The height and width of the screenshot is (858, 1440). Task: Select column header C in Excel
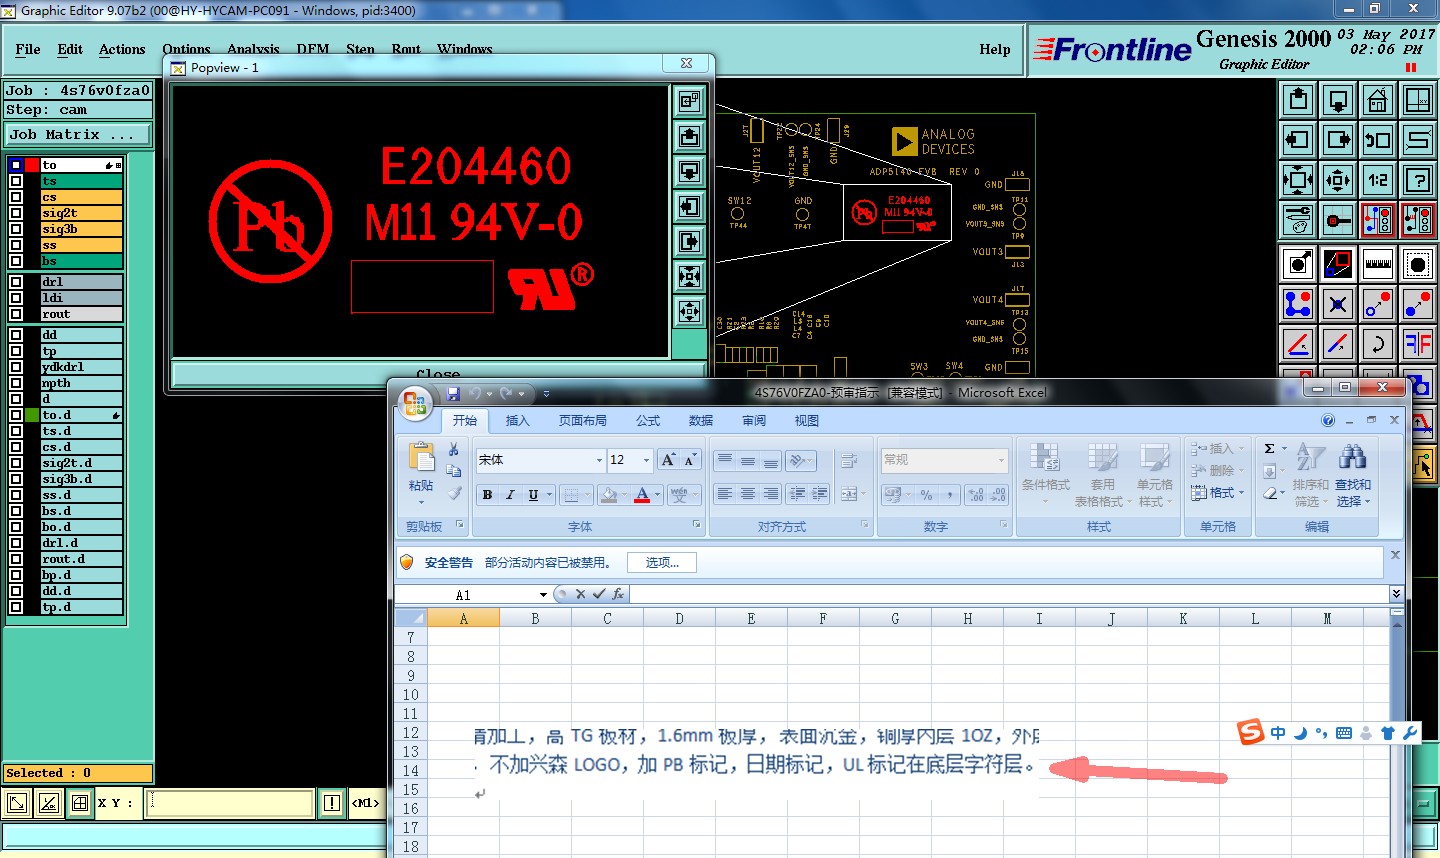(x=607, y=619)
